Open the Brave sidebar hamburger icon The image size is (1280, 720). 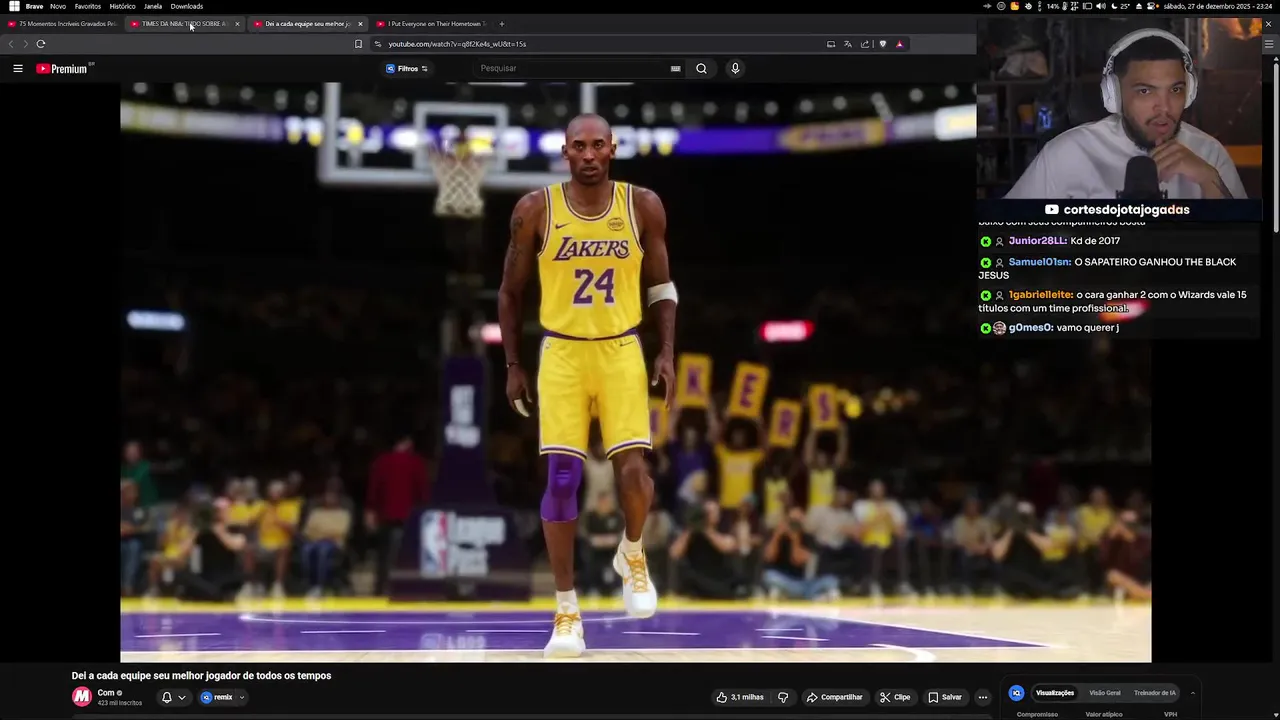[1269, 44]
